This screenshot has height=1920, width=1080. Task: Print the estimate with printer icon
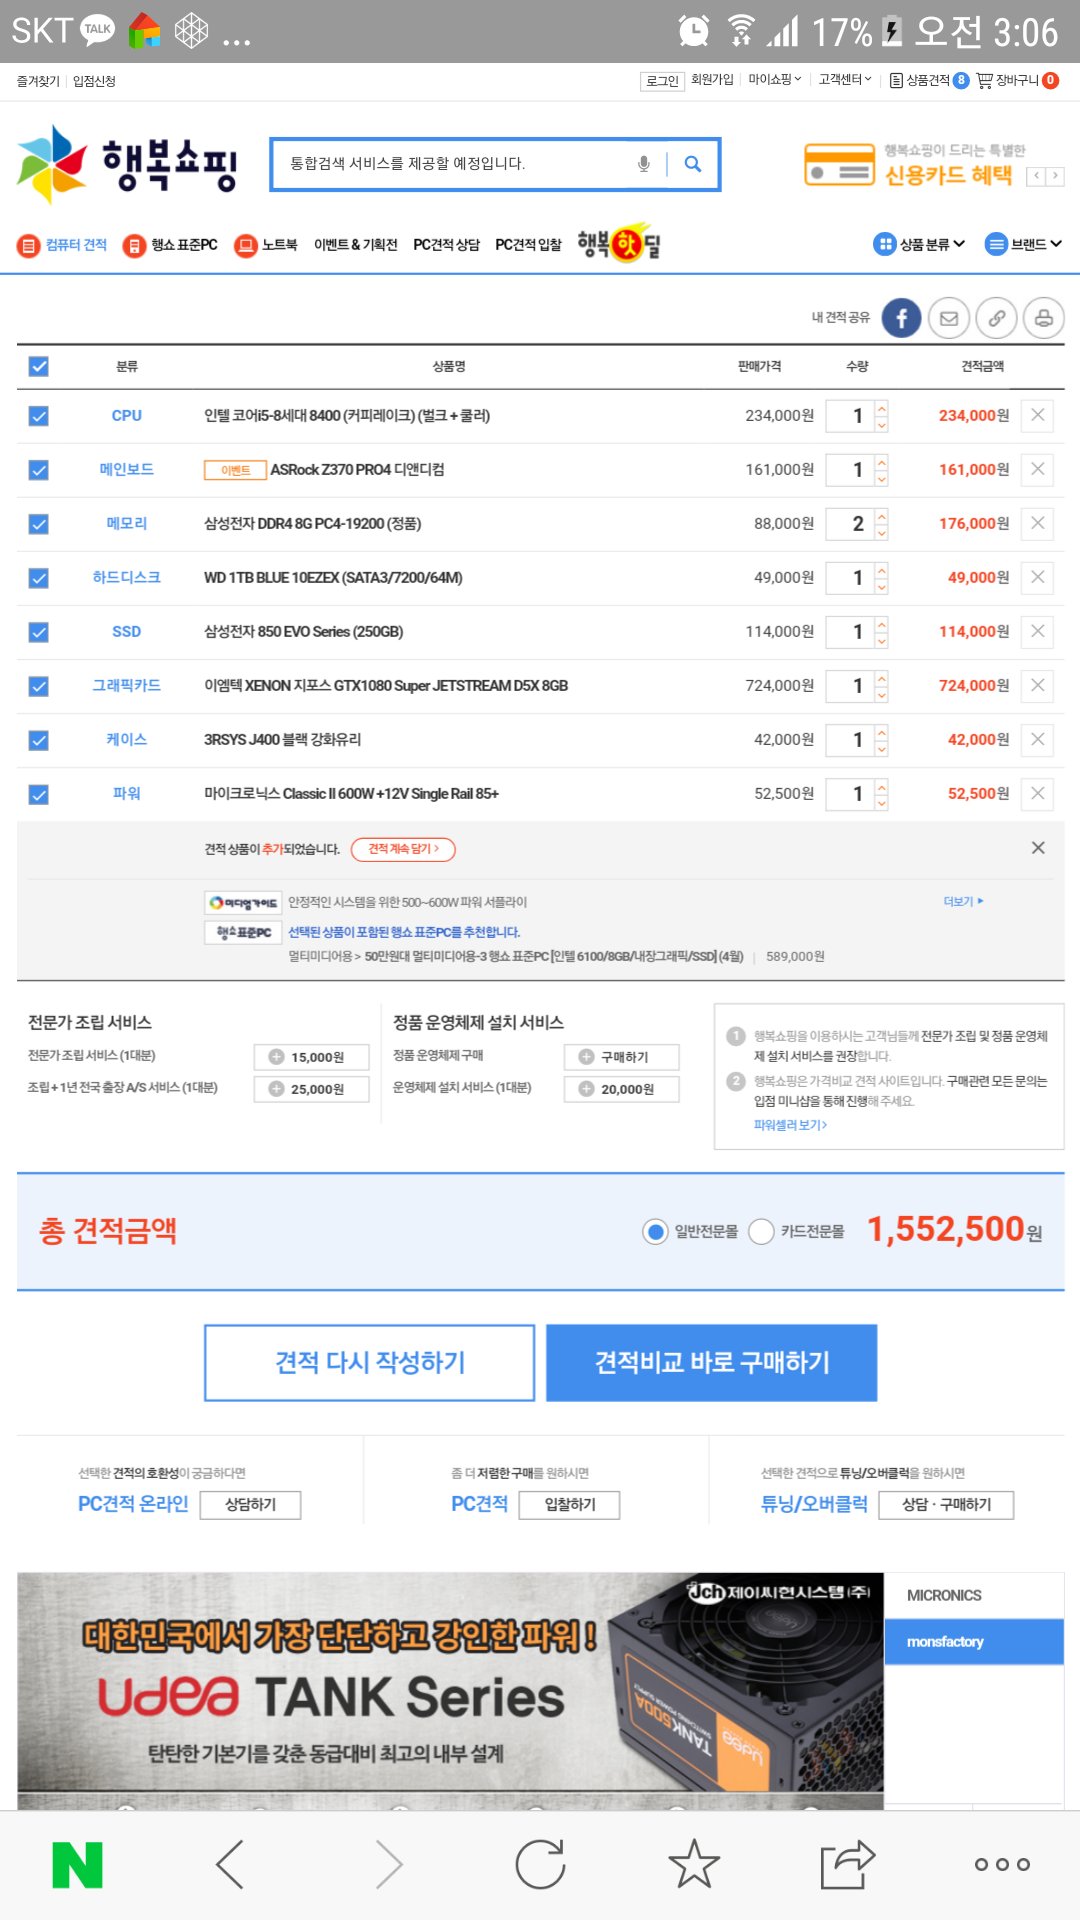click(1044, 318)
